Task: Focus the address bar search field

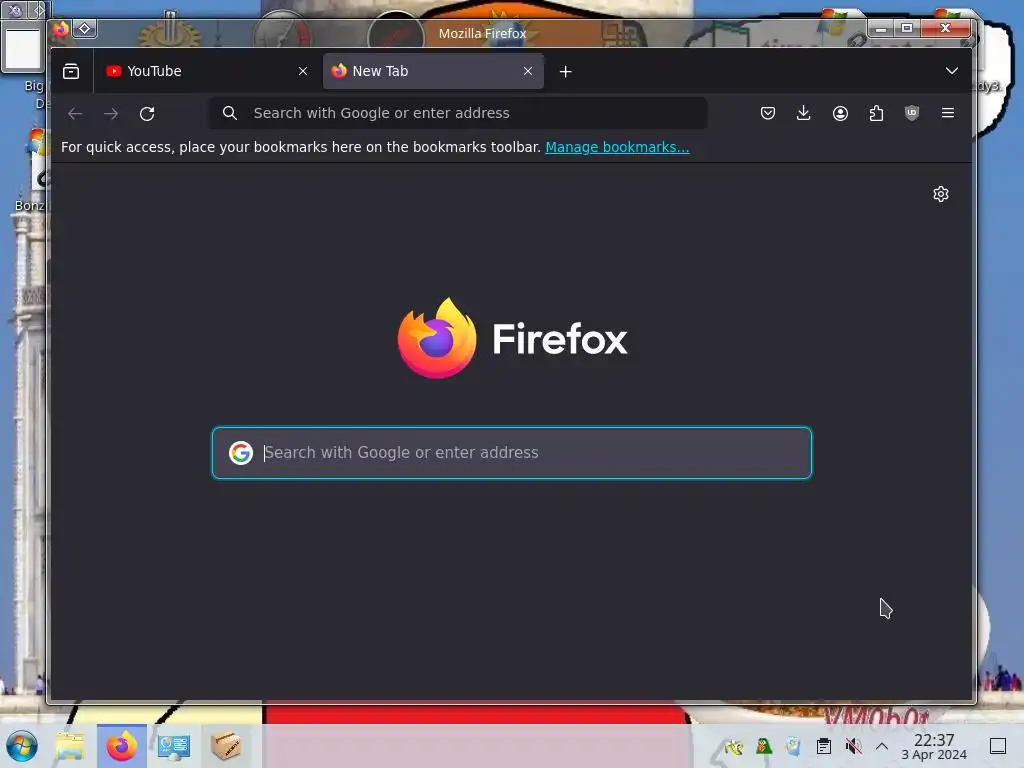Action: (457, 113)
